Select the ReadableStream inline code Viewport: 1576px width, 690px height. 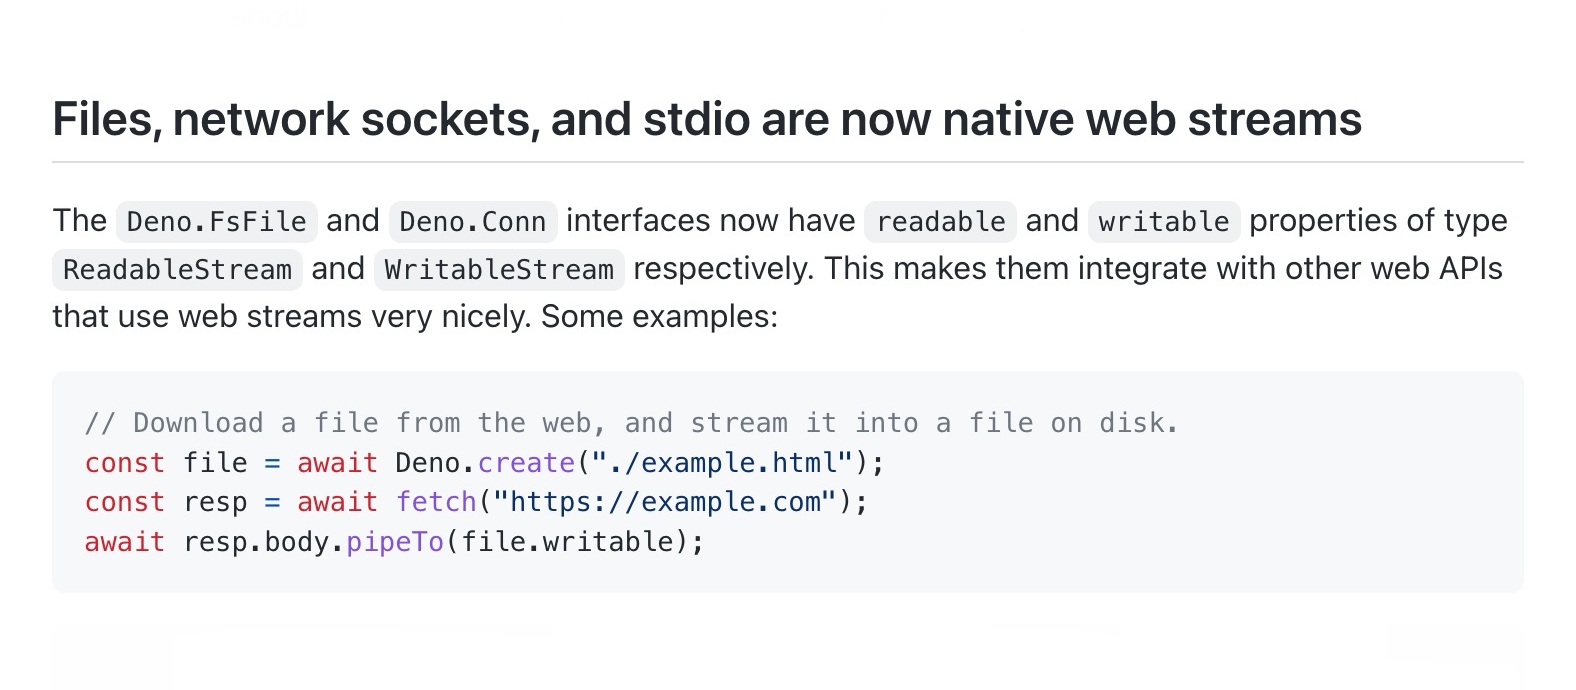coord(177,269)
